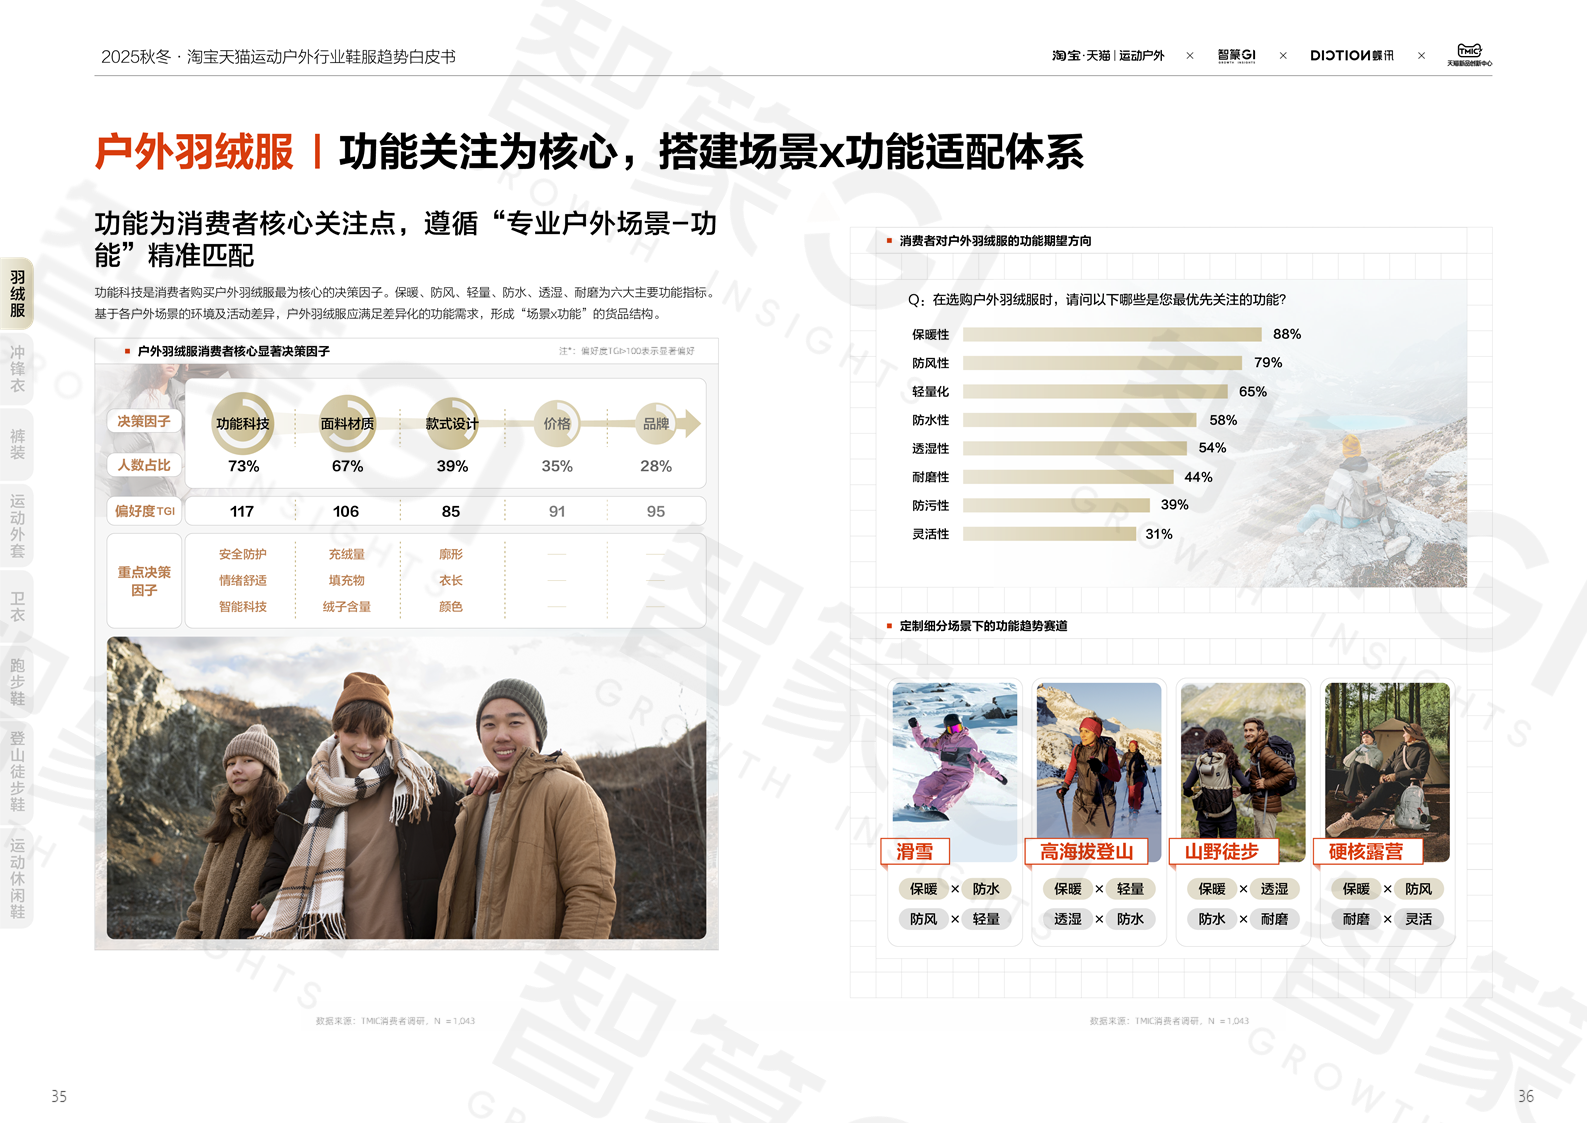The width and height of the screenshot is (1587, 1123).
Task: Click the DIGITION logo in header
Action: click(1351, 56)
